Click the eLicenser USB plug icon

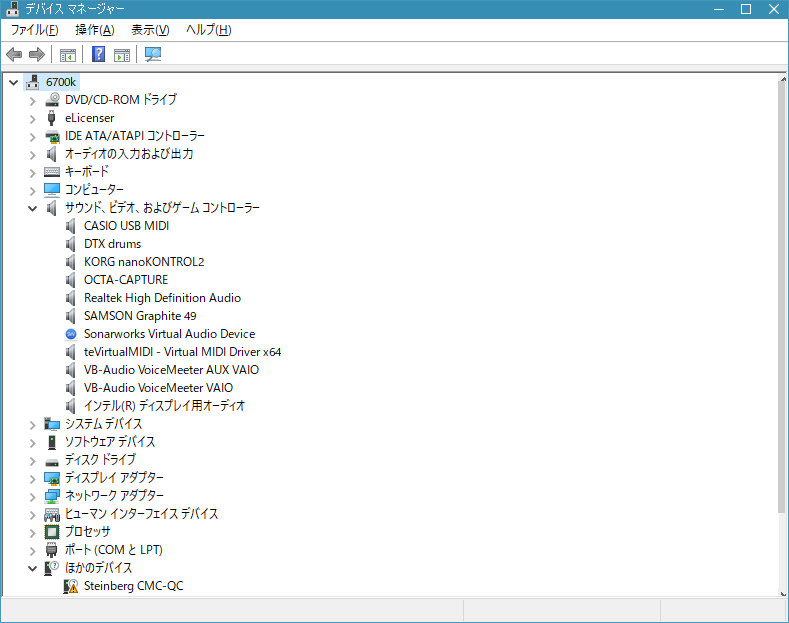click(x=51, y=118)
